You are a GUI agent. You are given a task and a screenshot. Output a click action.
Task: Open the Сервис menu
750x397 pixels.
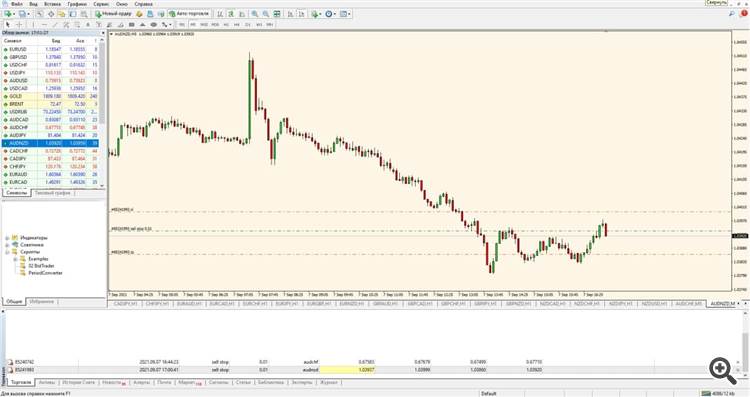[x=101, y=4]
